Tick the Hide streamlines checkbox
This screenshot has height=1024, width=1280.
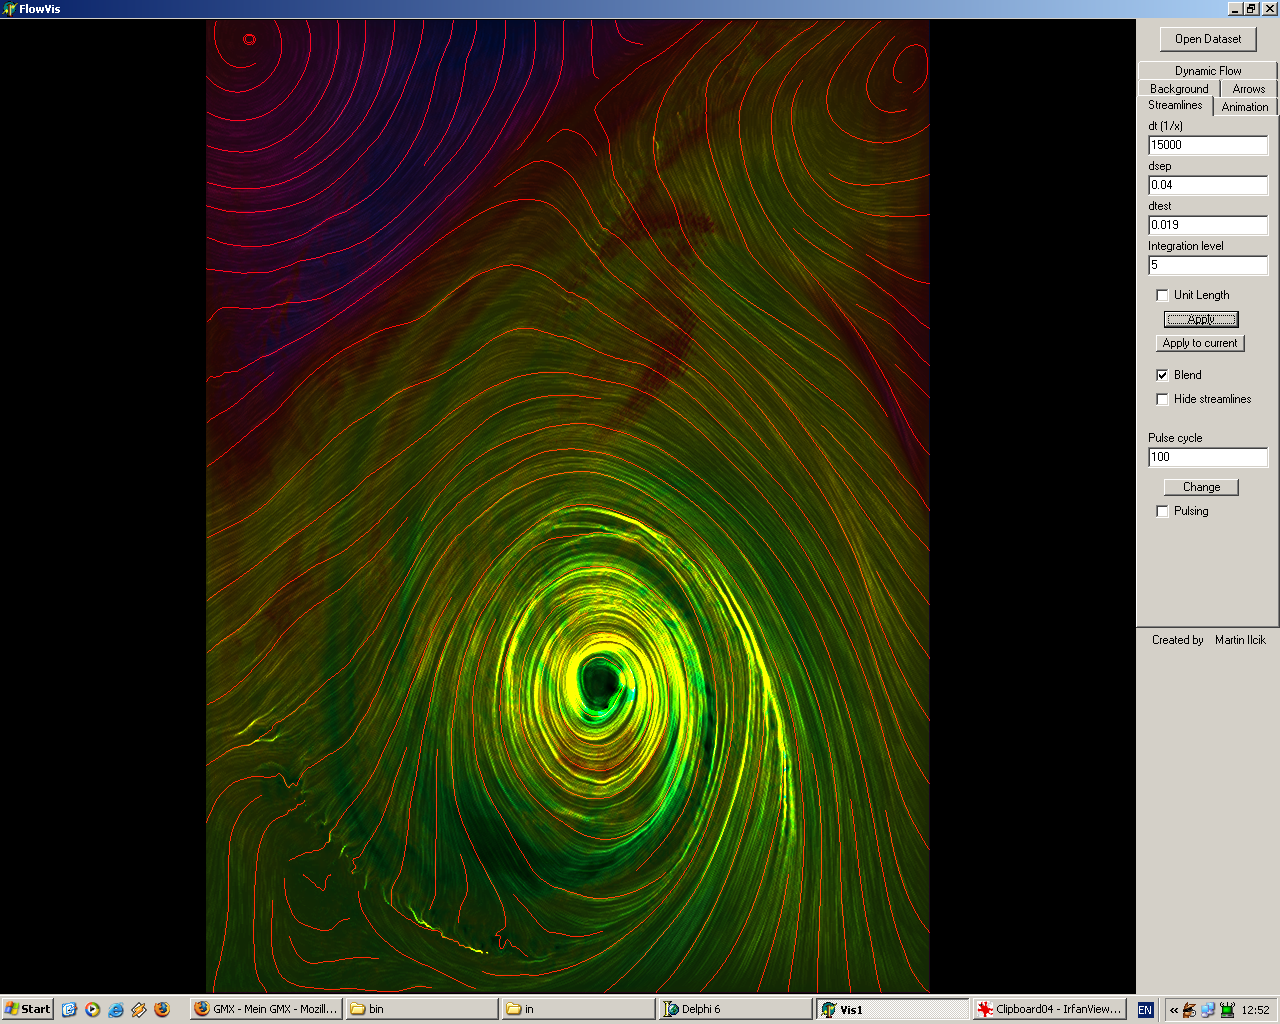1162,399
